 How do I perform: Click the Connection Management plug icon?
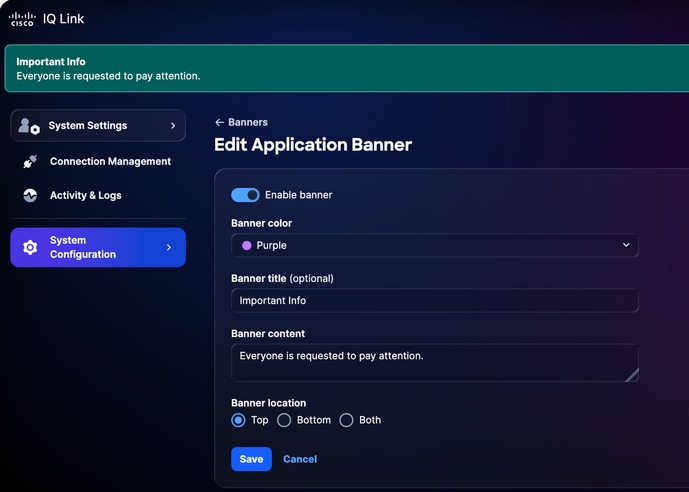pos(30,162)
